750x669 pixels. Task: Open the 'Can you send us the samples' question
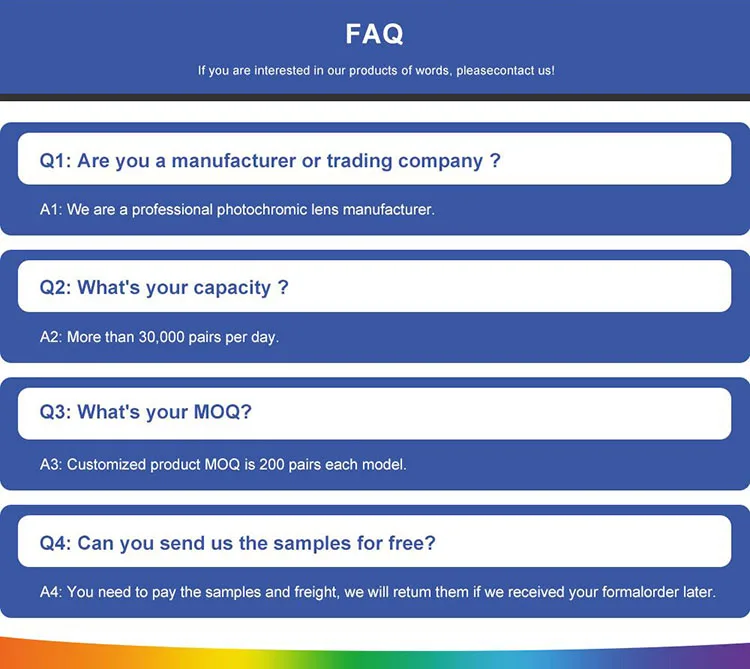click(374, 543)
